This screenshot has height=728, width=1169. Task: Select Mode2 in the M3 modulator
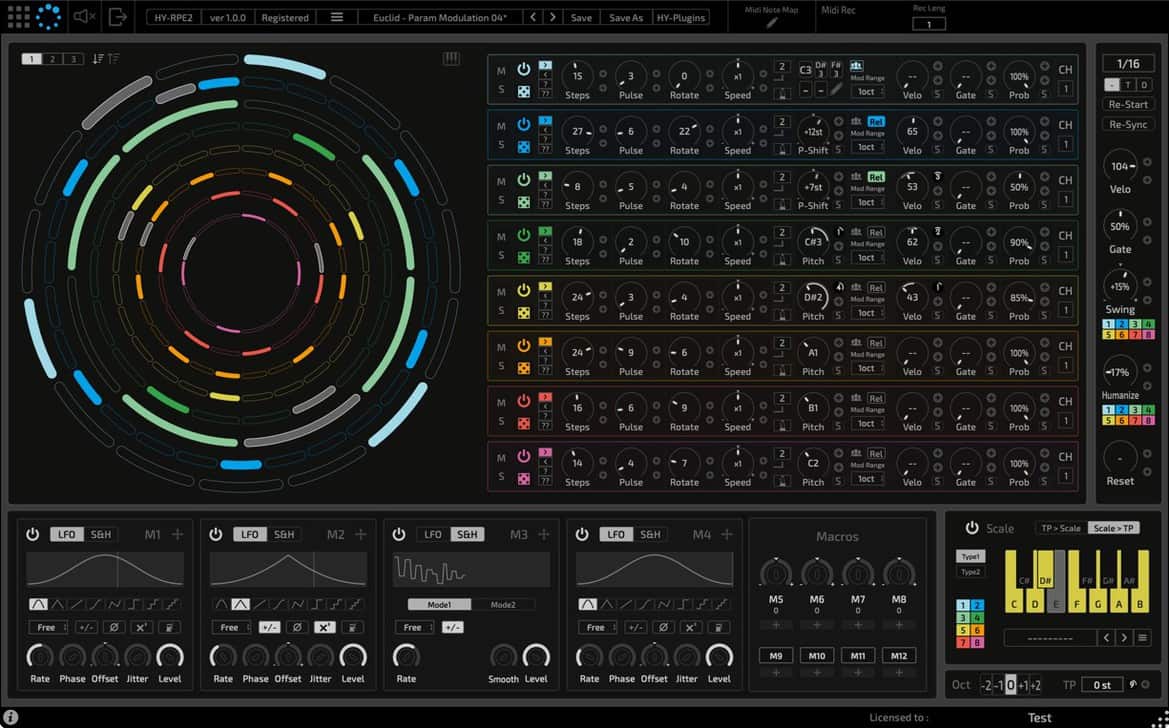[x=503, y=604]
